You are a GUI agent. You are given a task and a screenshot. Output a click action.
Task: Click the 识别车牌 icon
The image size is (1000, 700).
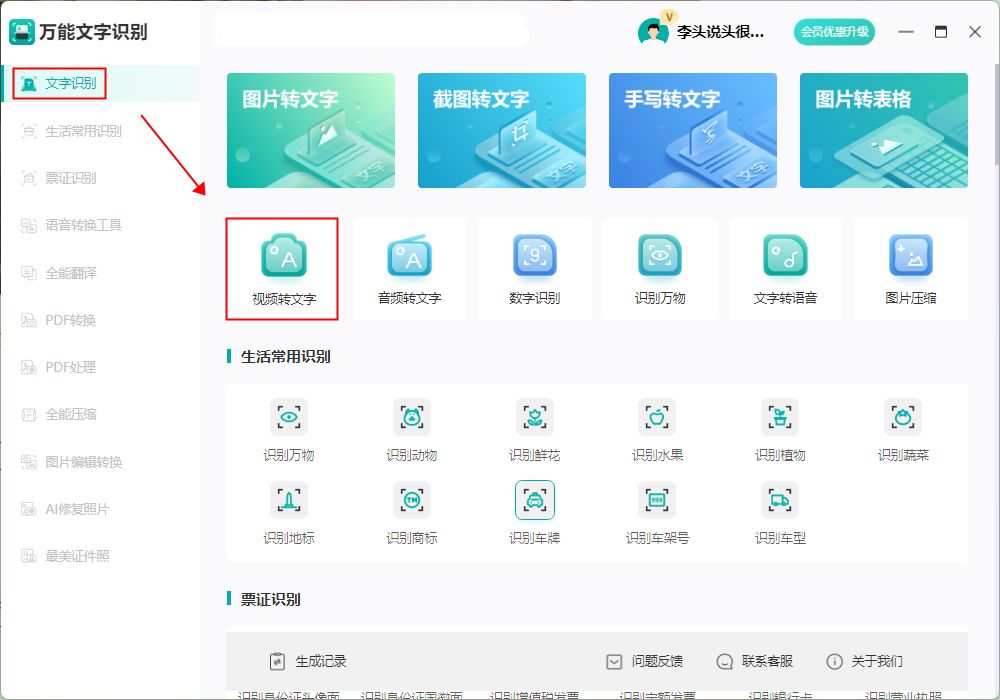(x=534, y=500)
